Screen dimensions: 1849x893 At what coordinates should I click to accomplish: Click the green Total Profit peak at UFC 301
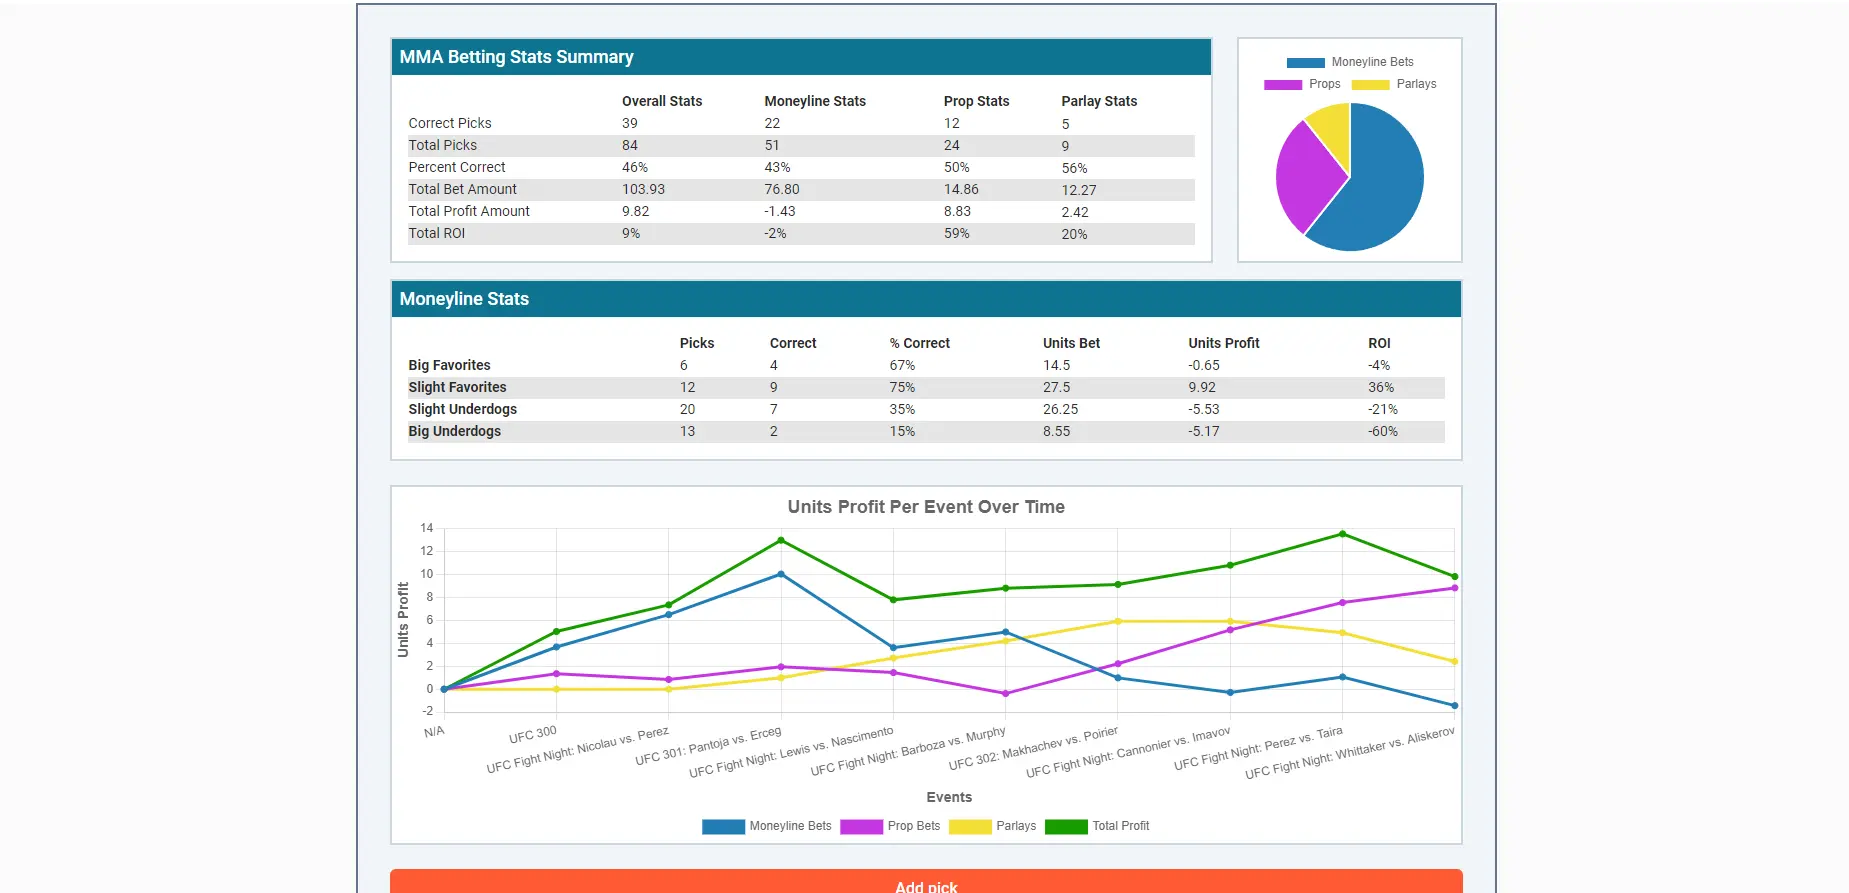click(781, 541)
